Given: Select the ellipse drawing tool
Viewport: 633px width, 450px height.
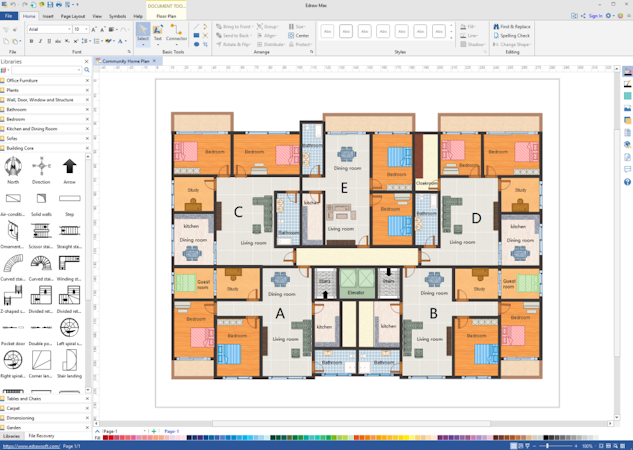Looking at the screenshot, I should coord(196,44).
